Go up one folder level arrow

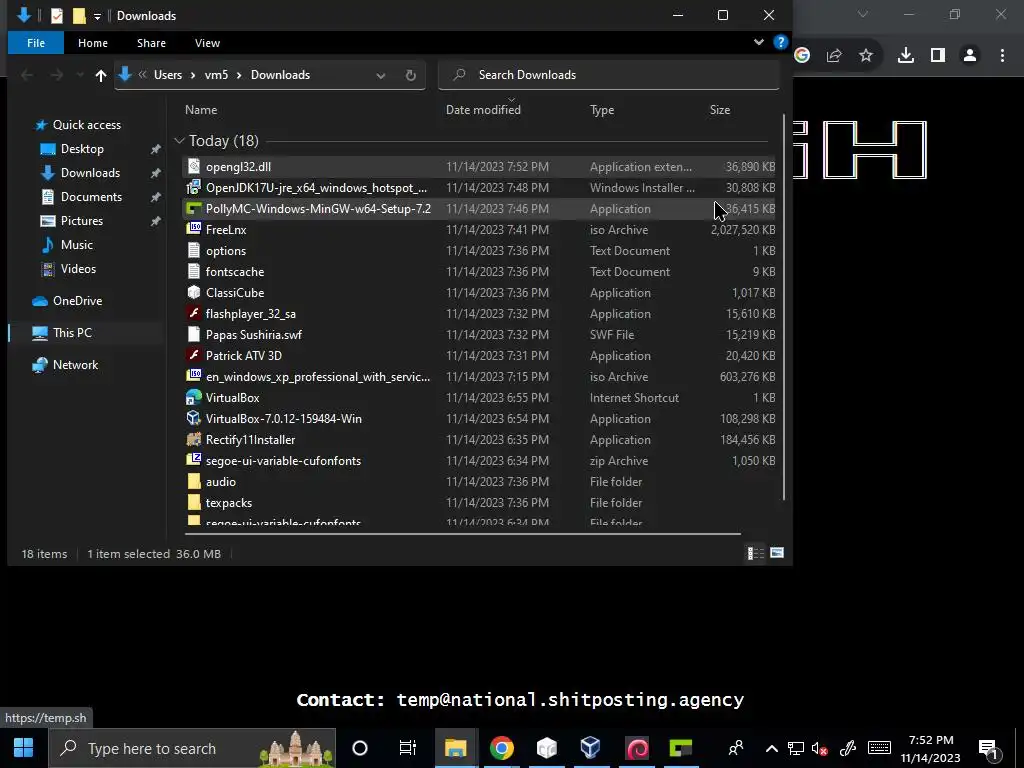[101, 75]
